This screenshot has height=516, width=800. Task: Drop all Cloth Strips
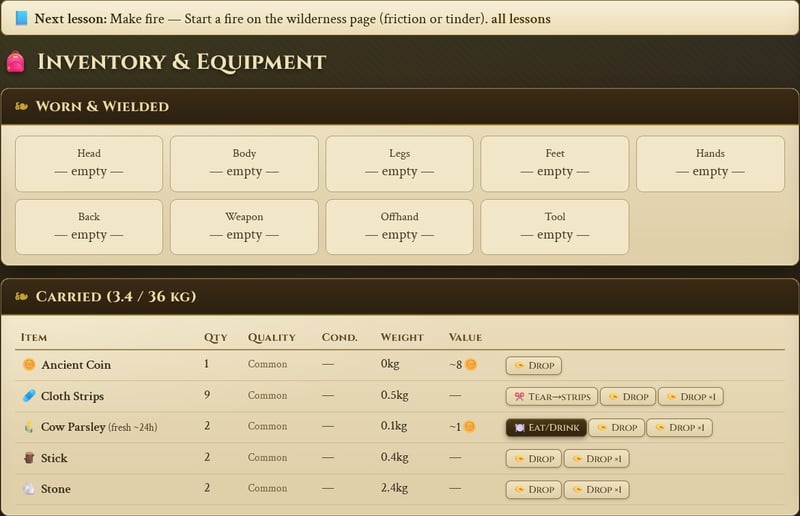point(628,397)
